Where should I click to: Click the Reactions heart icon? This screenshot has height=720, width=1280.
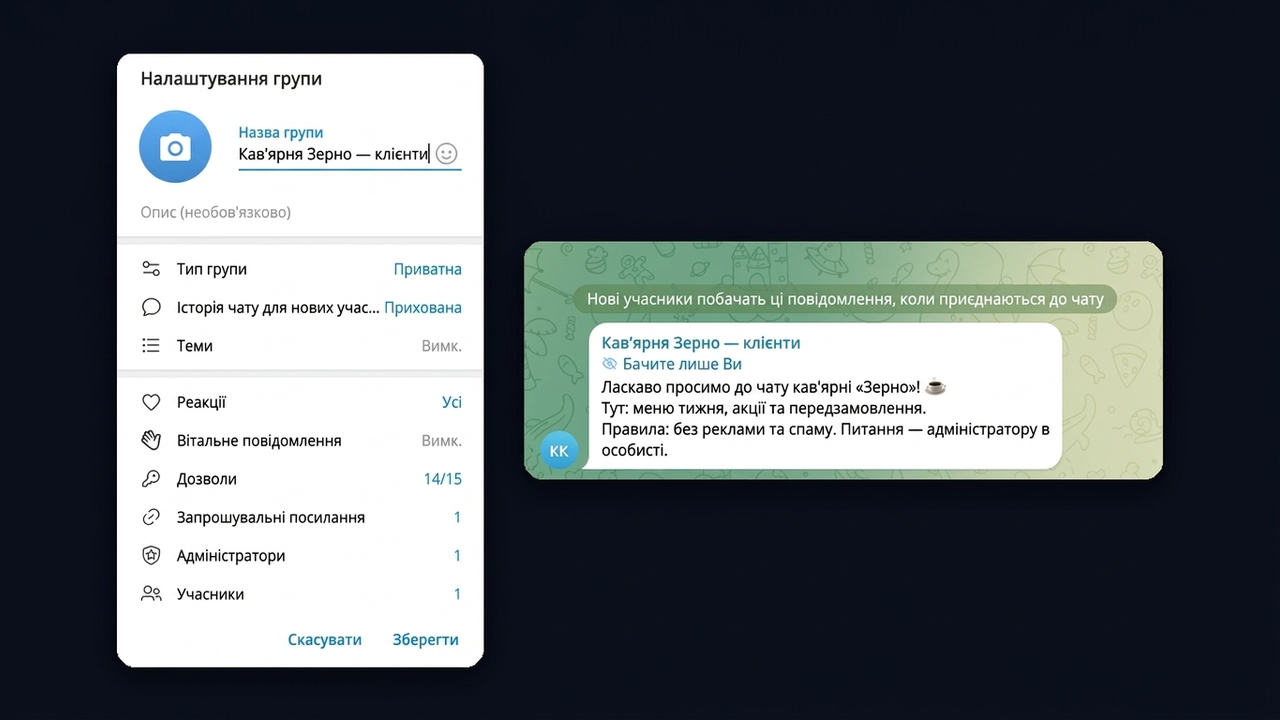(x=151, y=403)
